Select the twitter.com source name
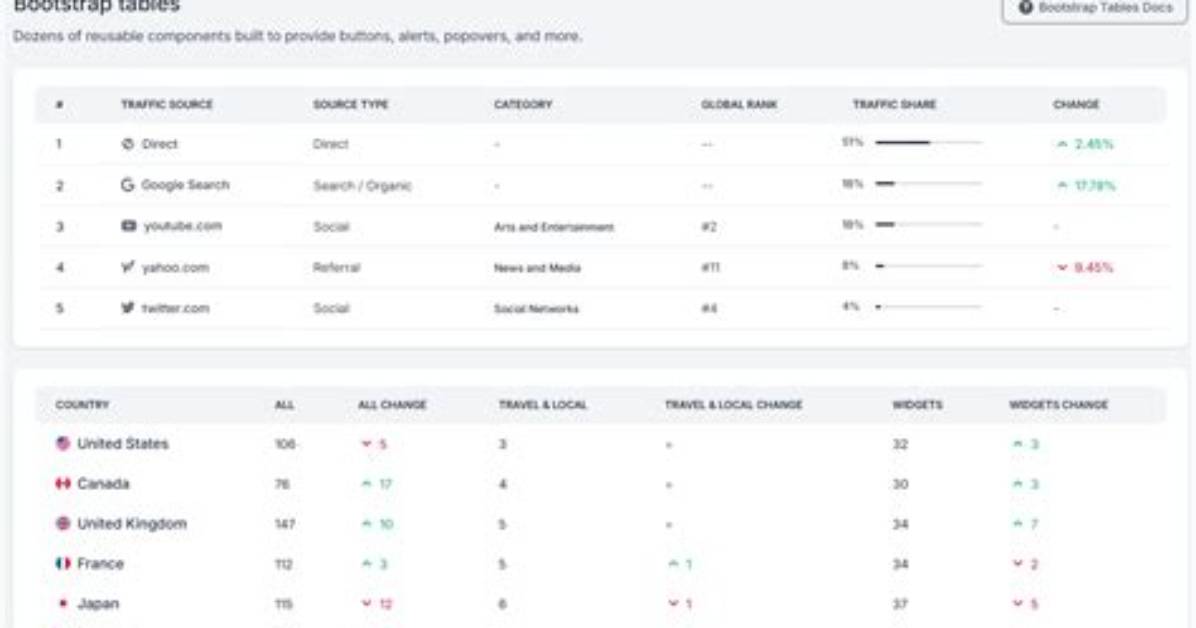The image size is (1196, 628). (x=175, y=308)
